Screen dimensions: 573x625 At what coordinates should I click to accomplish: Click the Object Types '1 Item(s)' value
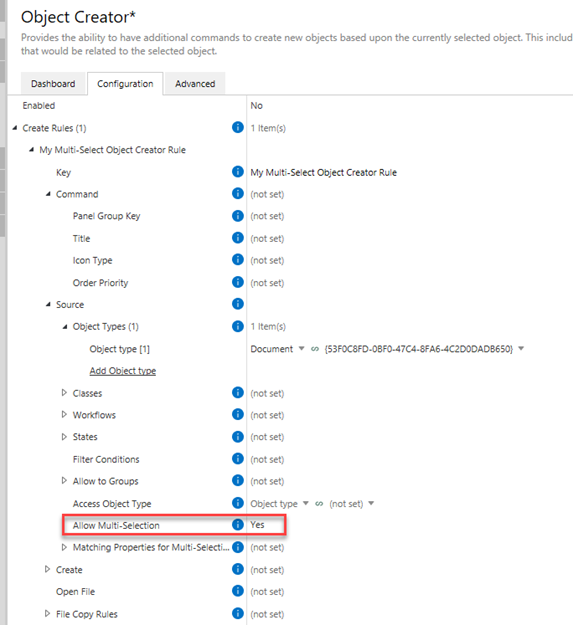pos(268,326)
